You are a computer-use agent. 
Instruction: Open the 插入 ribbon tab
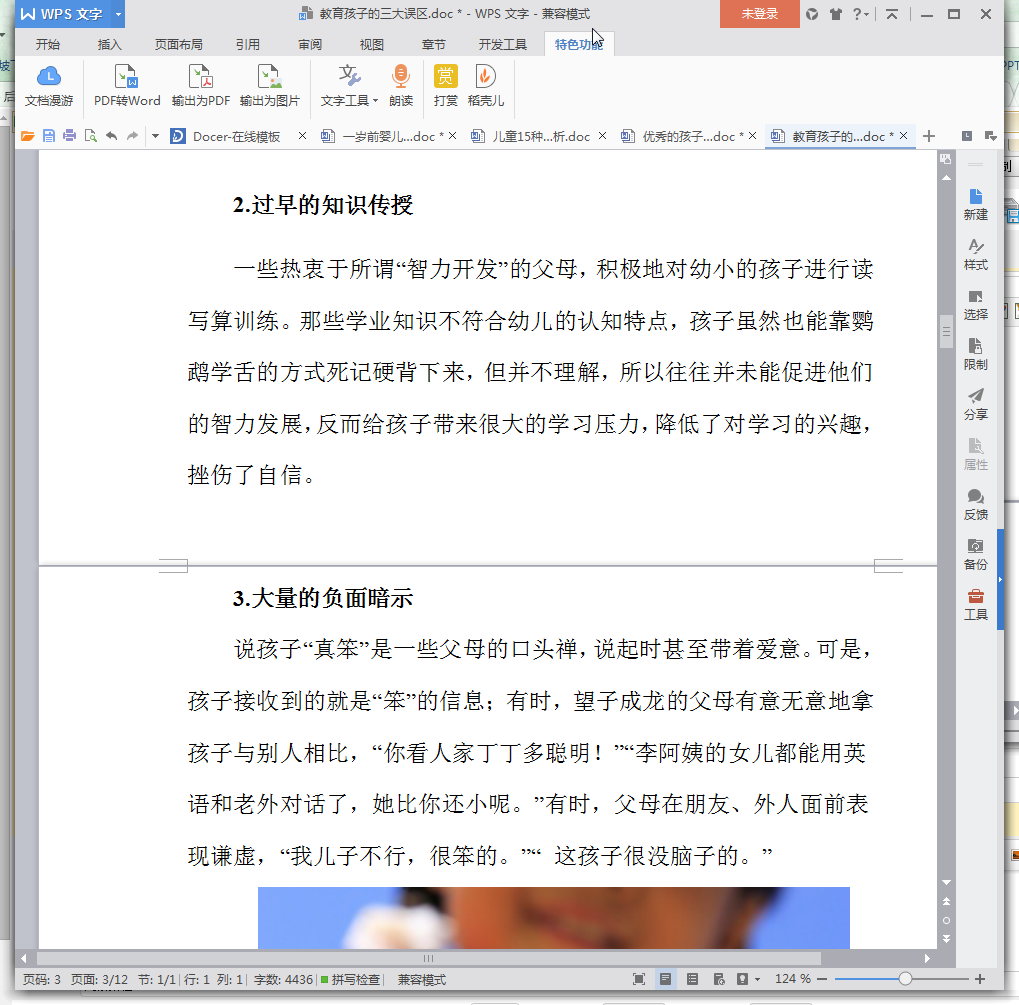(x=109, y=44)
